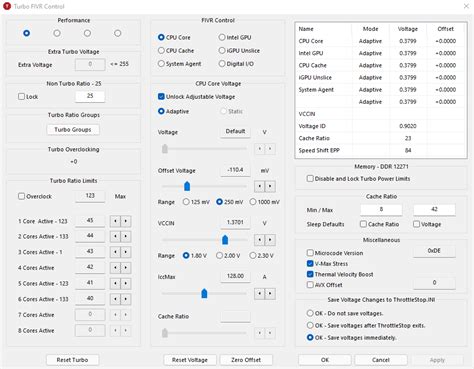Lower IccMax value with left arrow button

coord(260,294)
